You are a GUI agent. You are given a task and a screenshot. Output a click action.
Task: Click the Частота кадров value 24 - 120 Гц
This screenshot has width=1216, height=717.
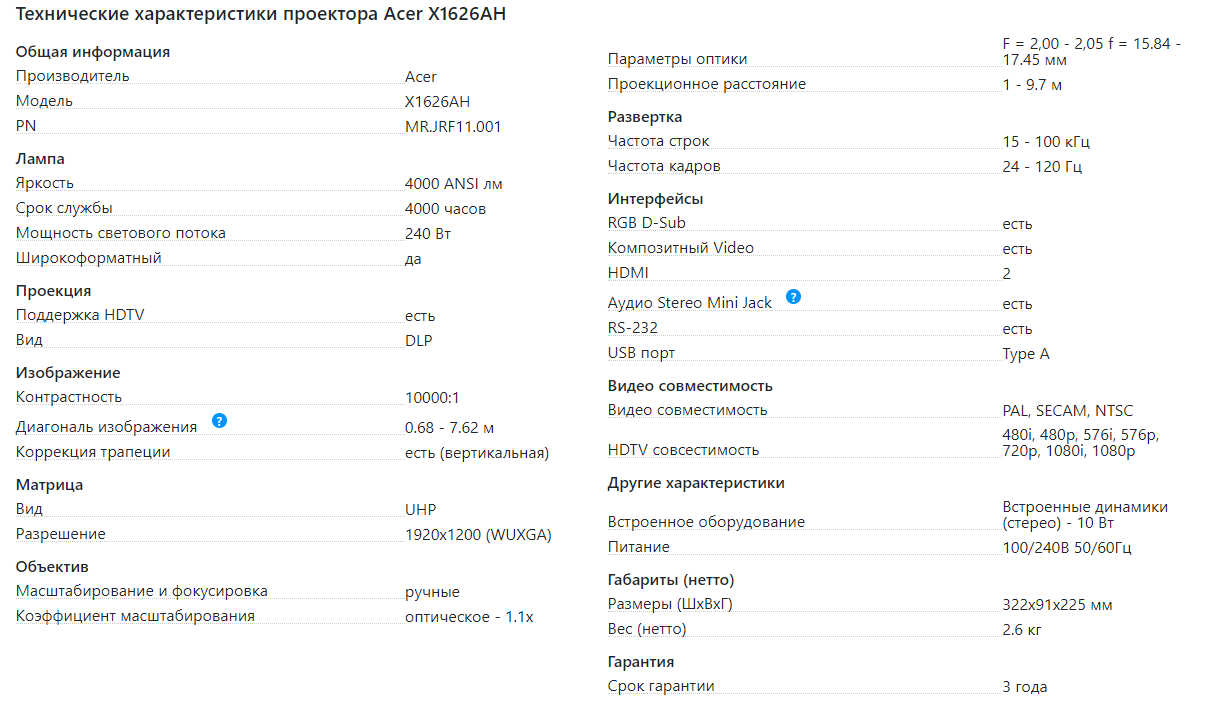click(1042, 167)
